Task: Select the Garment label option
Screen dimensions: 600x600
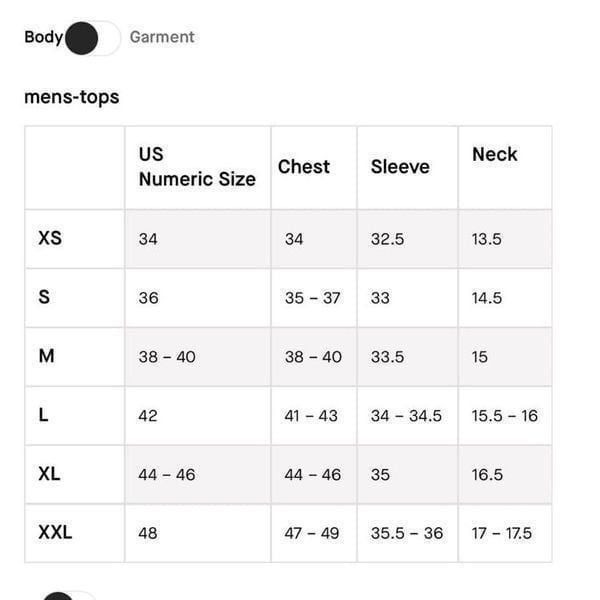Action: [162, 37]
